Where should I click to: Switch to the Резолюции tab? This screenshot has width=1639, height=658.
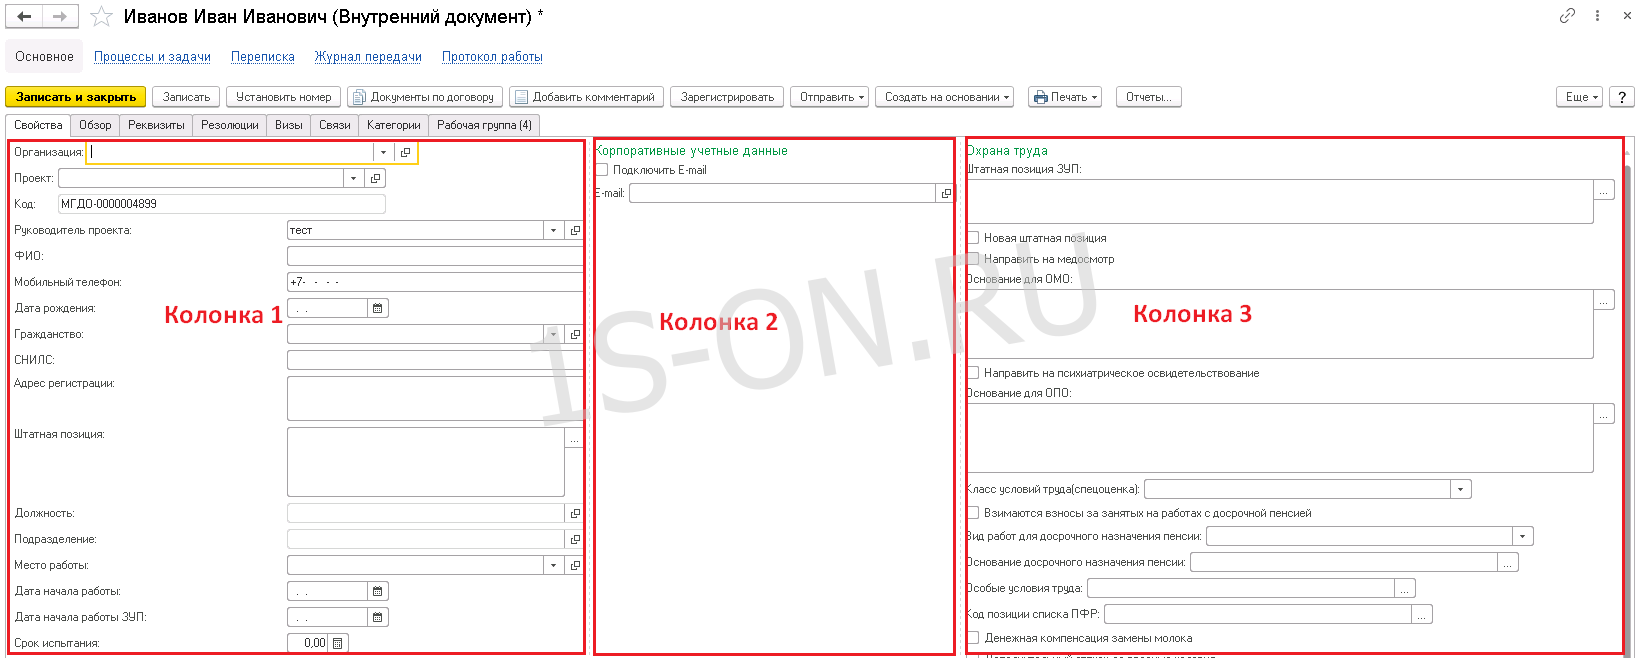230,125
